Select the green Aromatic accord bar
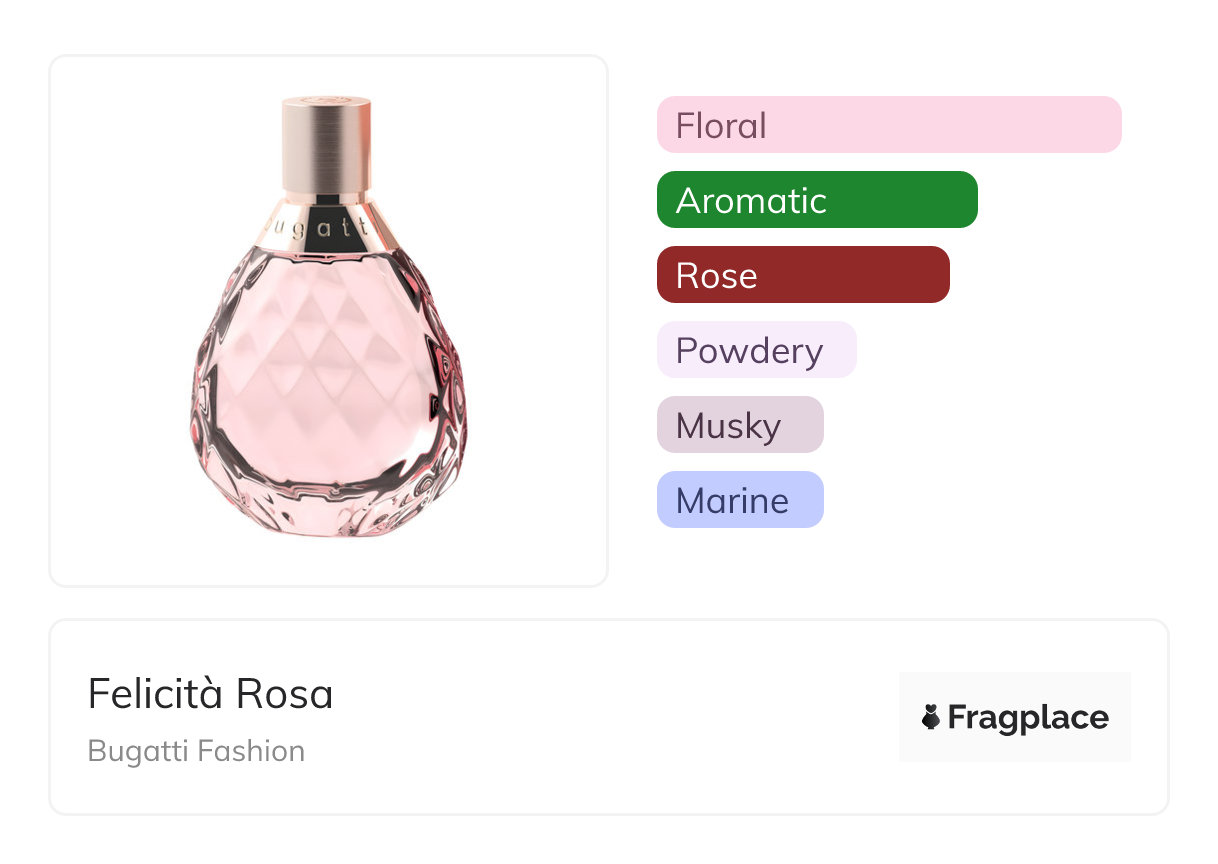1218x864 pixels. 816,200
